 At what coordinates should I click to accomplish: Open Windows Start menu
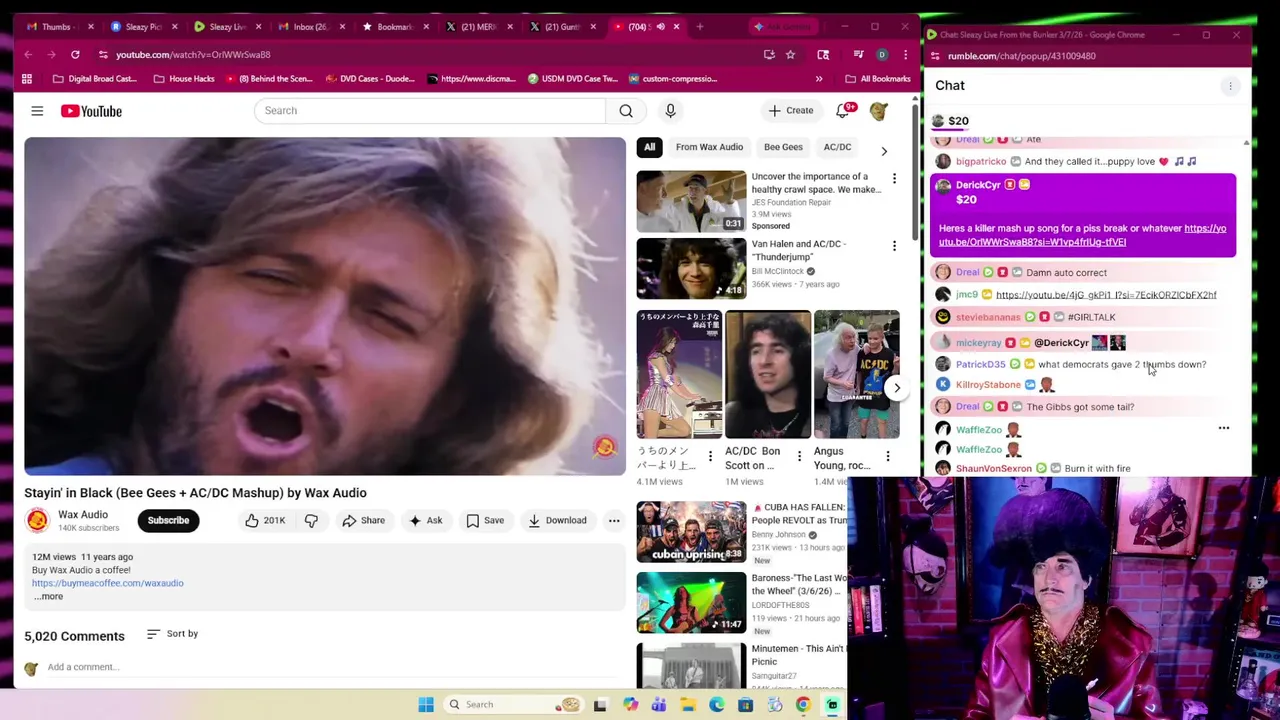(x=426, y=705)
